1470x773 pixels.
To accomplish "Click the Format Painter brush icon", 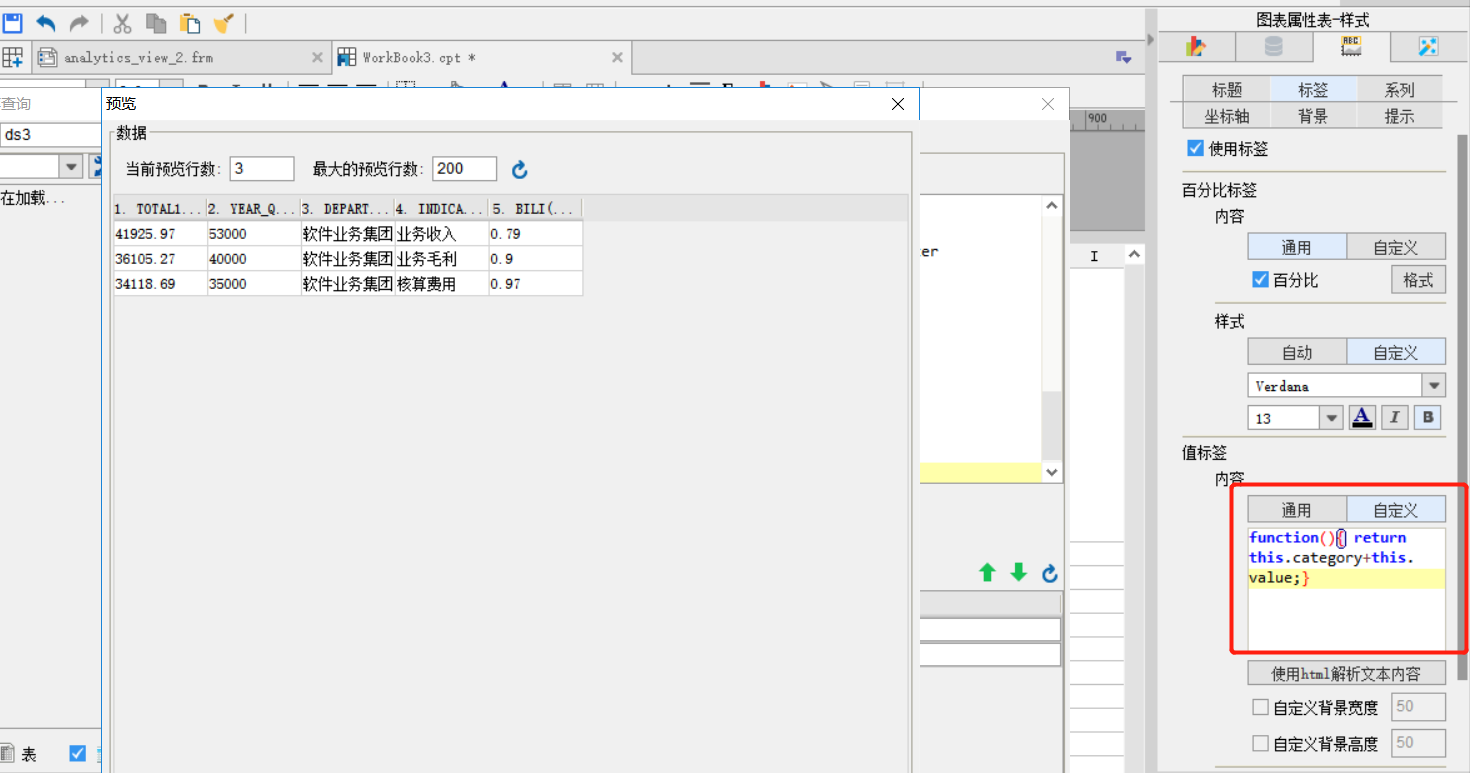I will pos(222,23).
